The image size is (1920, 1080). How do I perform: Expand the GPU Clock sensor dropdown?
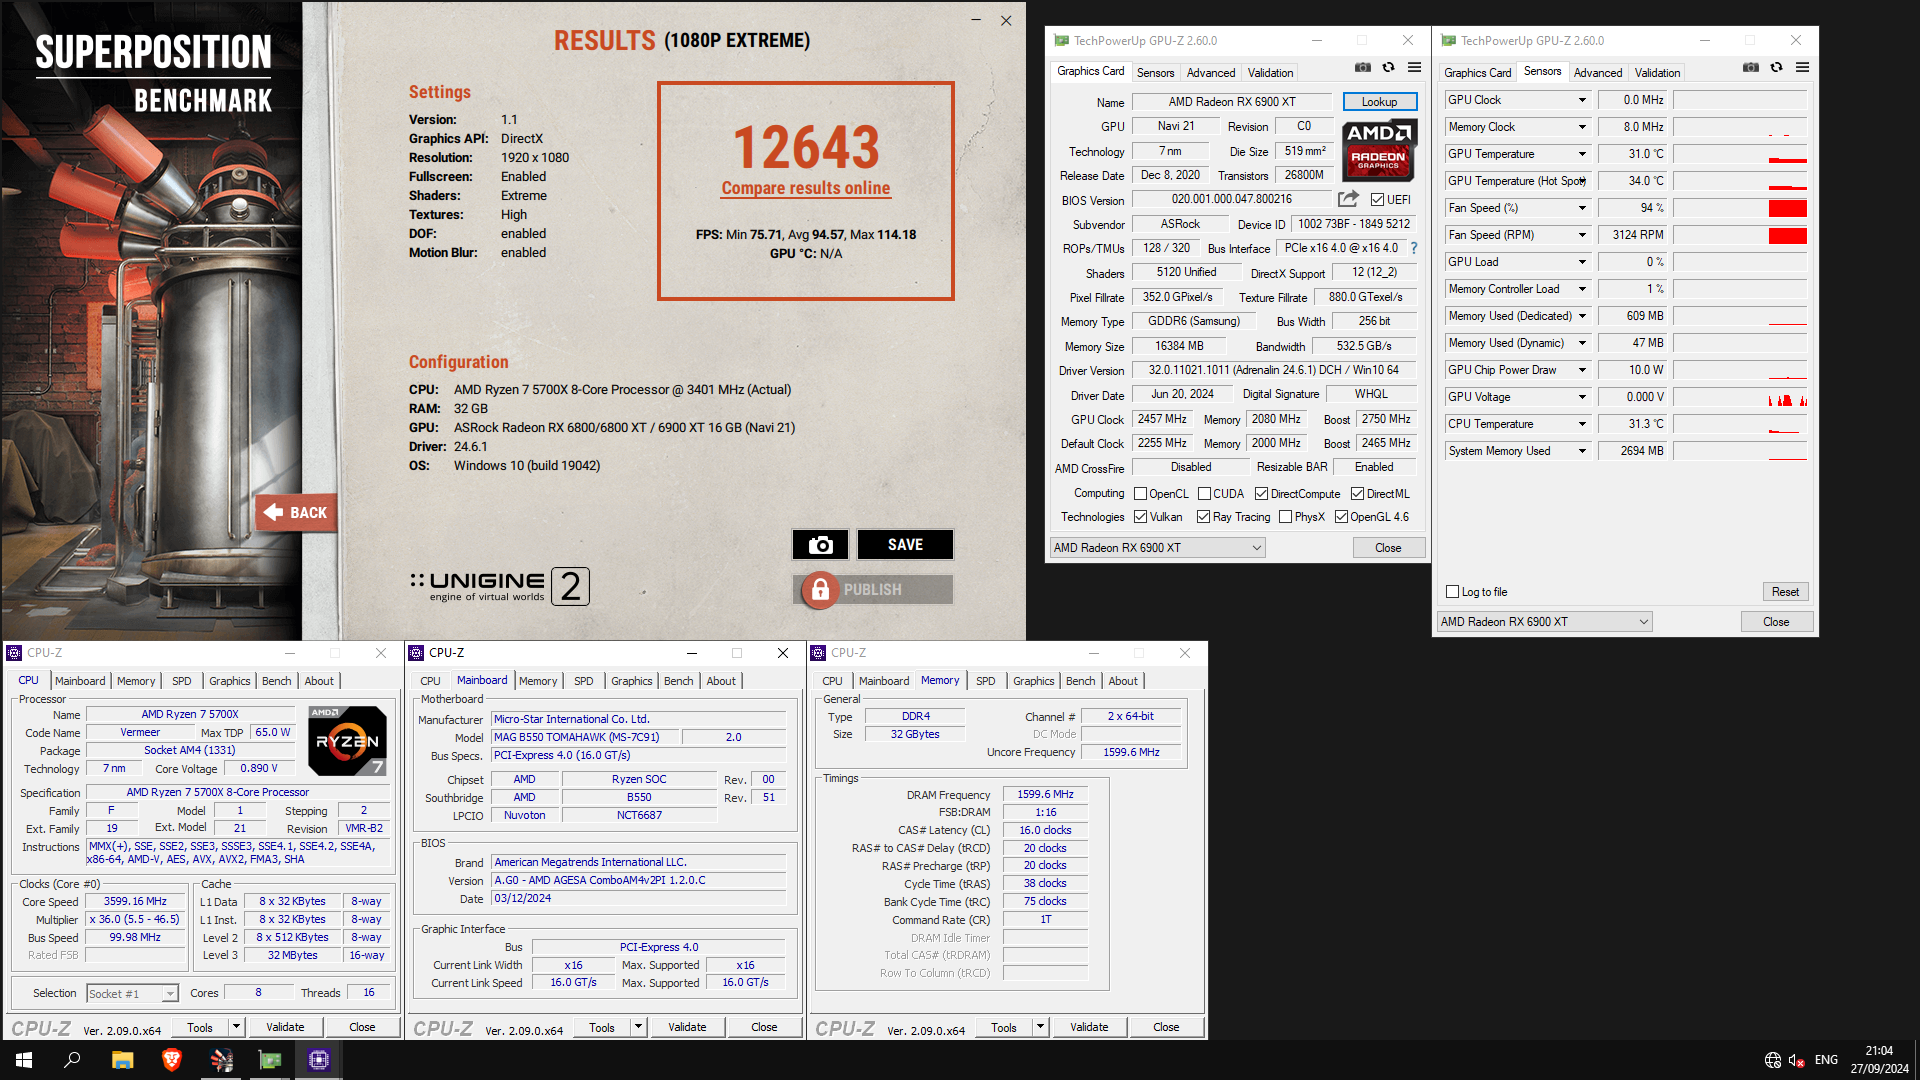[x=1582, y=100]
